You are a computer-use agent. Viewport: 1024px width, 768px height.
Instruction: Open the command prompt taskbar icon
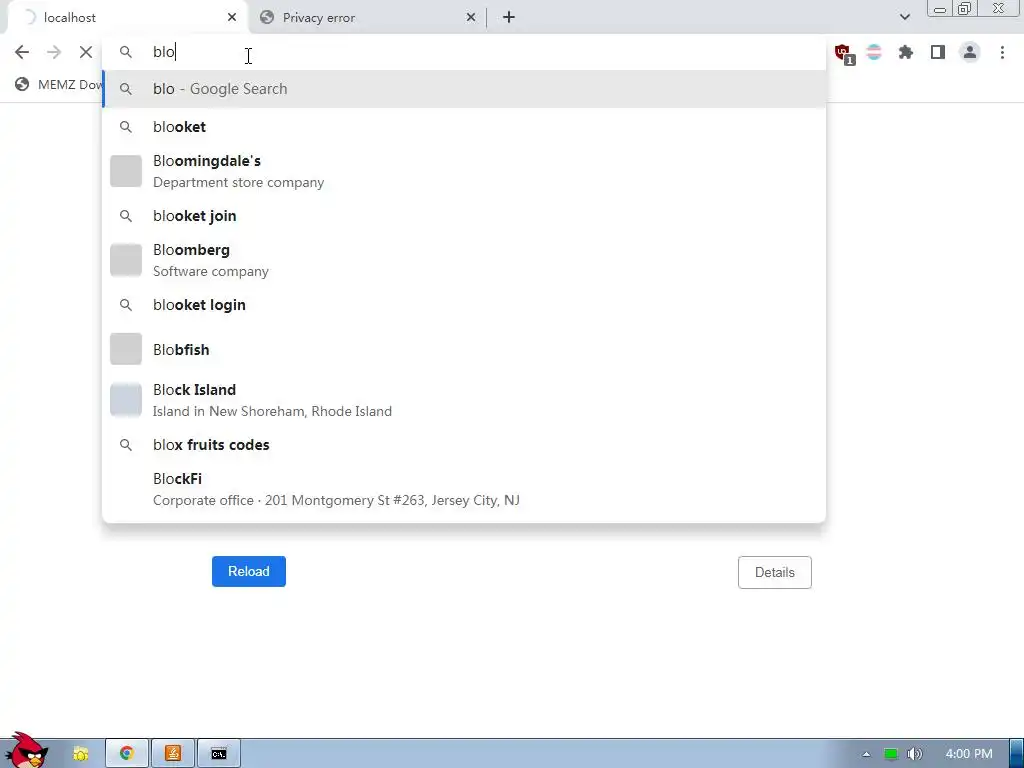point(219,753)
